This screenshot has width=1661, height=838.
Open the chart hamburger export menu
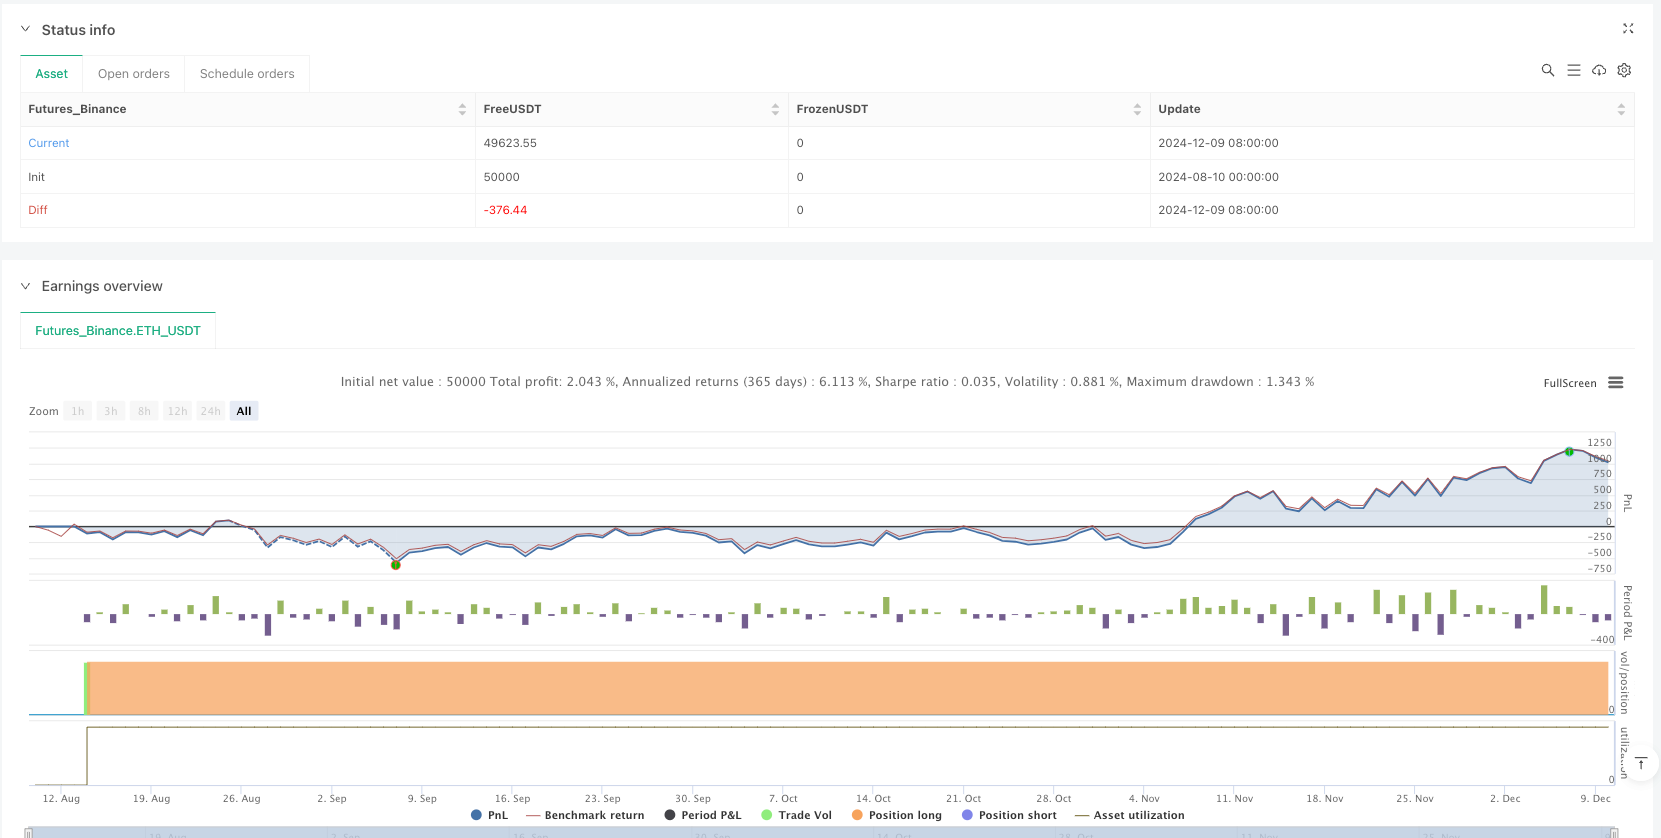1615,383
